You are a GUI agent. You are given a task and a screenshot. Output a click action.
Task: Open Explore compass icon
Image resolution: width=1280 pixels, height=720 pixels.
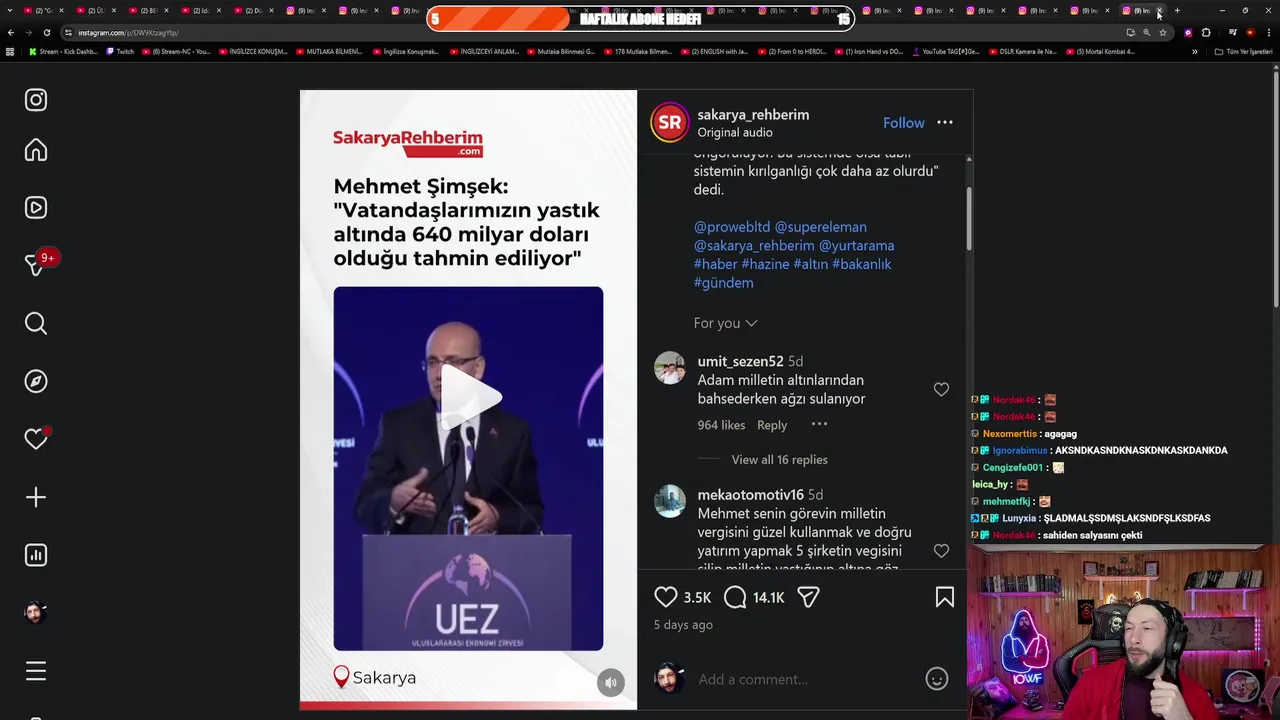[36, 381]
